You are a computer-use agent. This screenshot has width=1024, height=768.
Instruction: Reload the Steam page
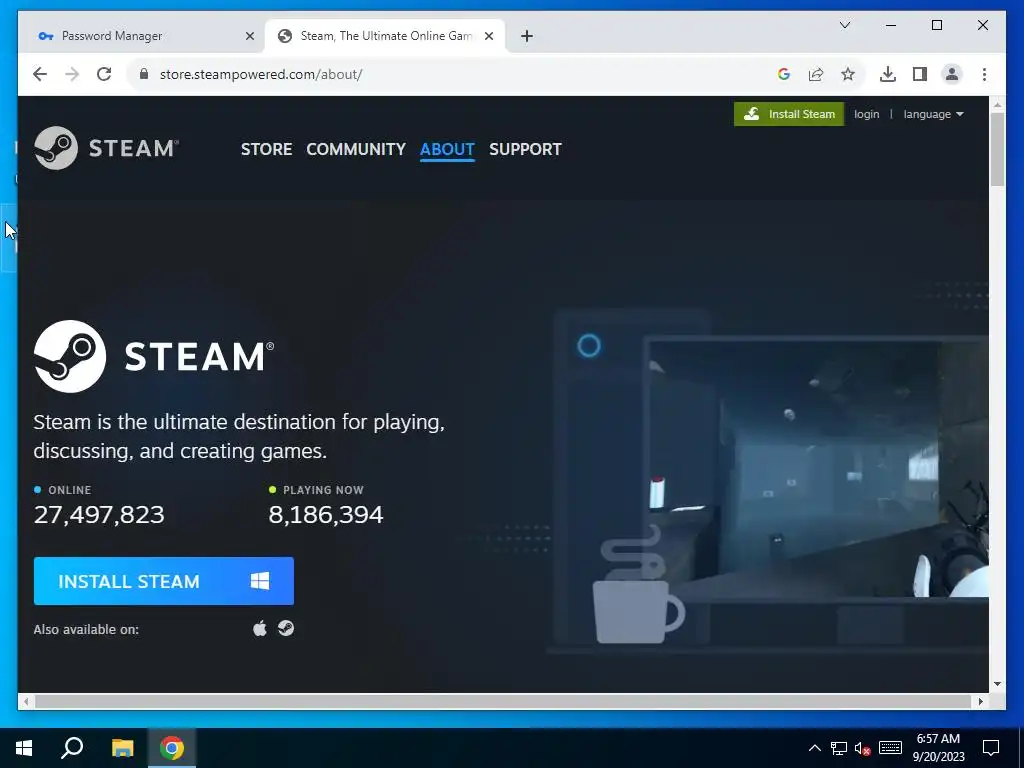pos(104,74)
